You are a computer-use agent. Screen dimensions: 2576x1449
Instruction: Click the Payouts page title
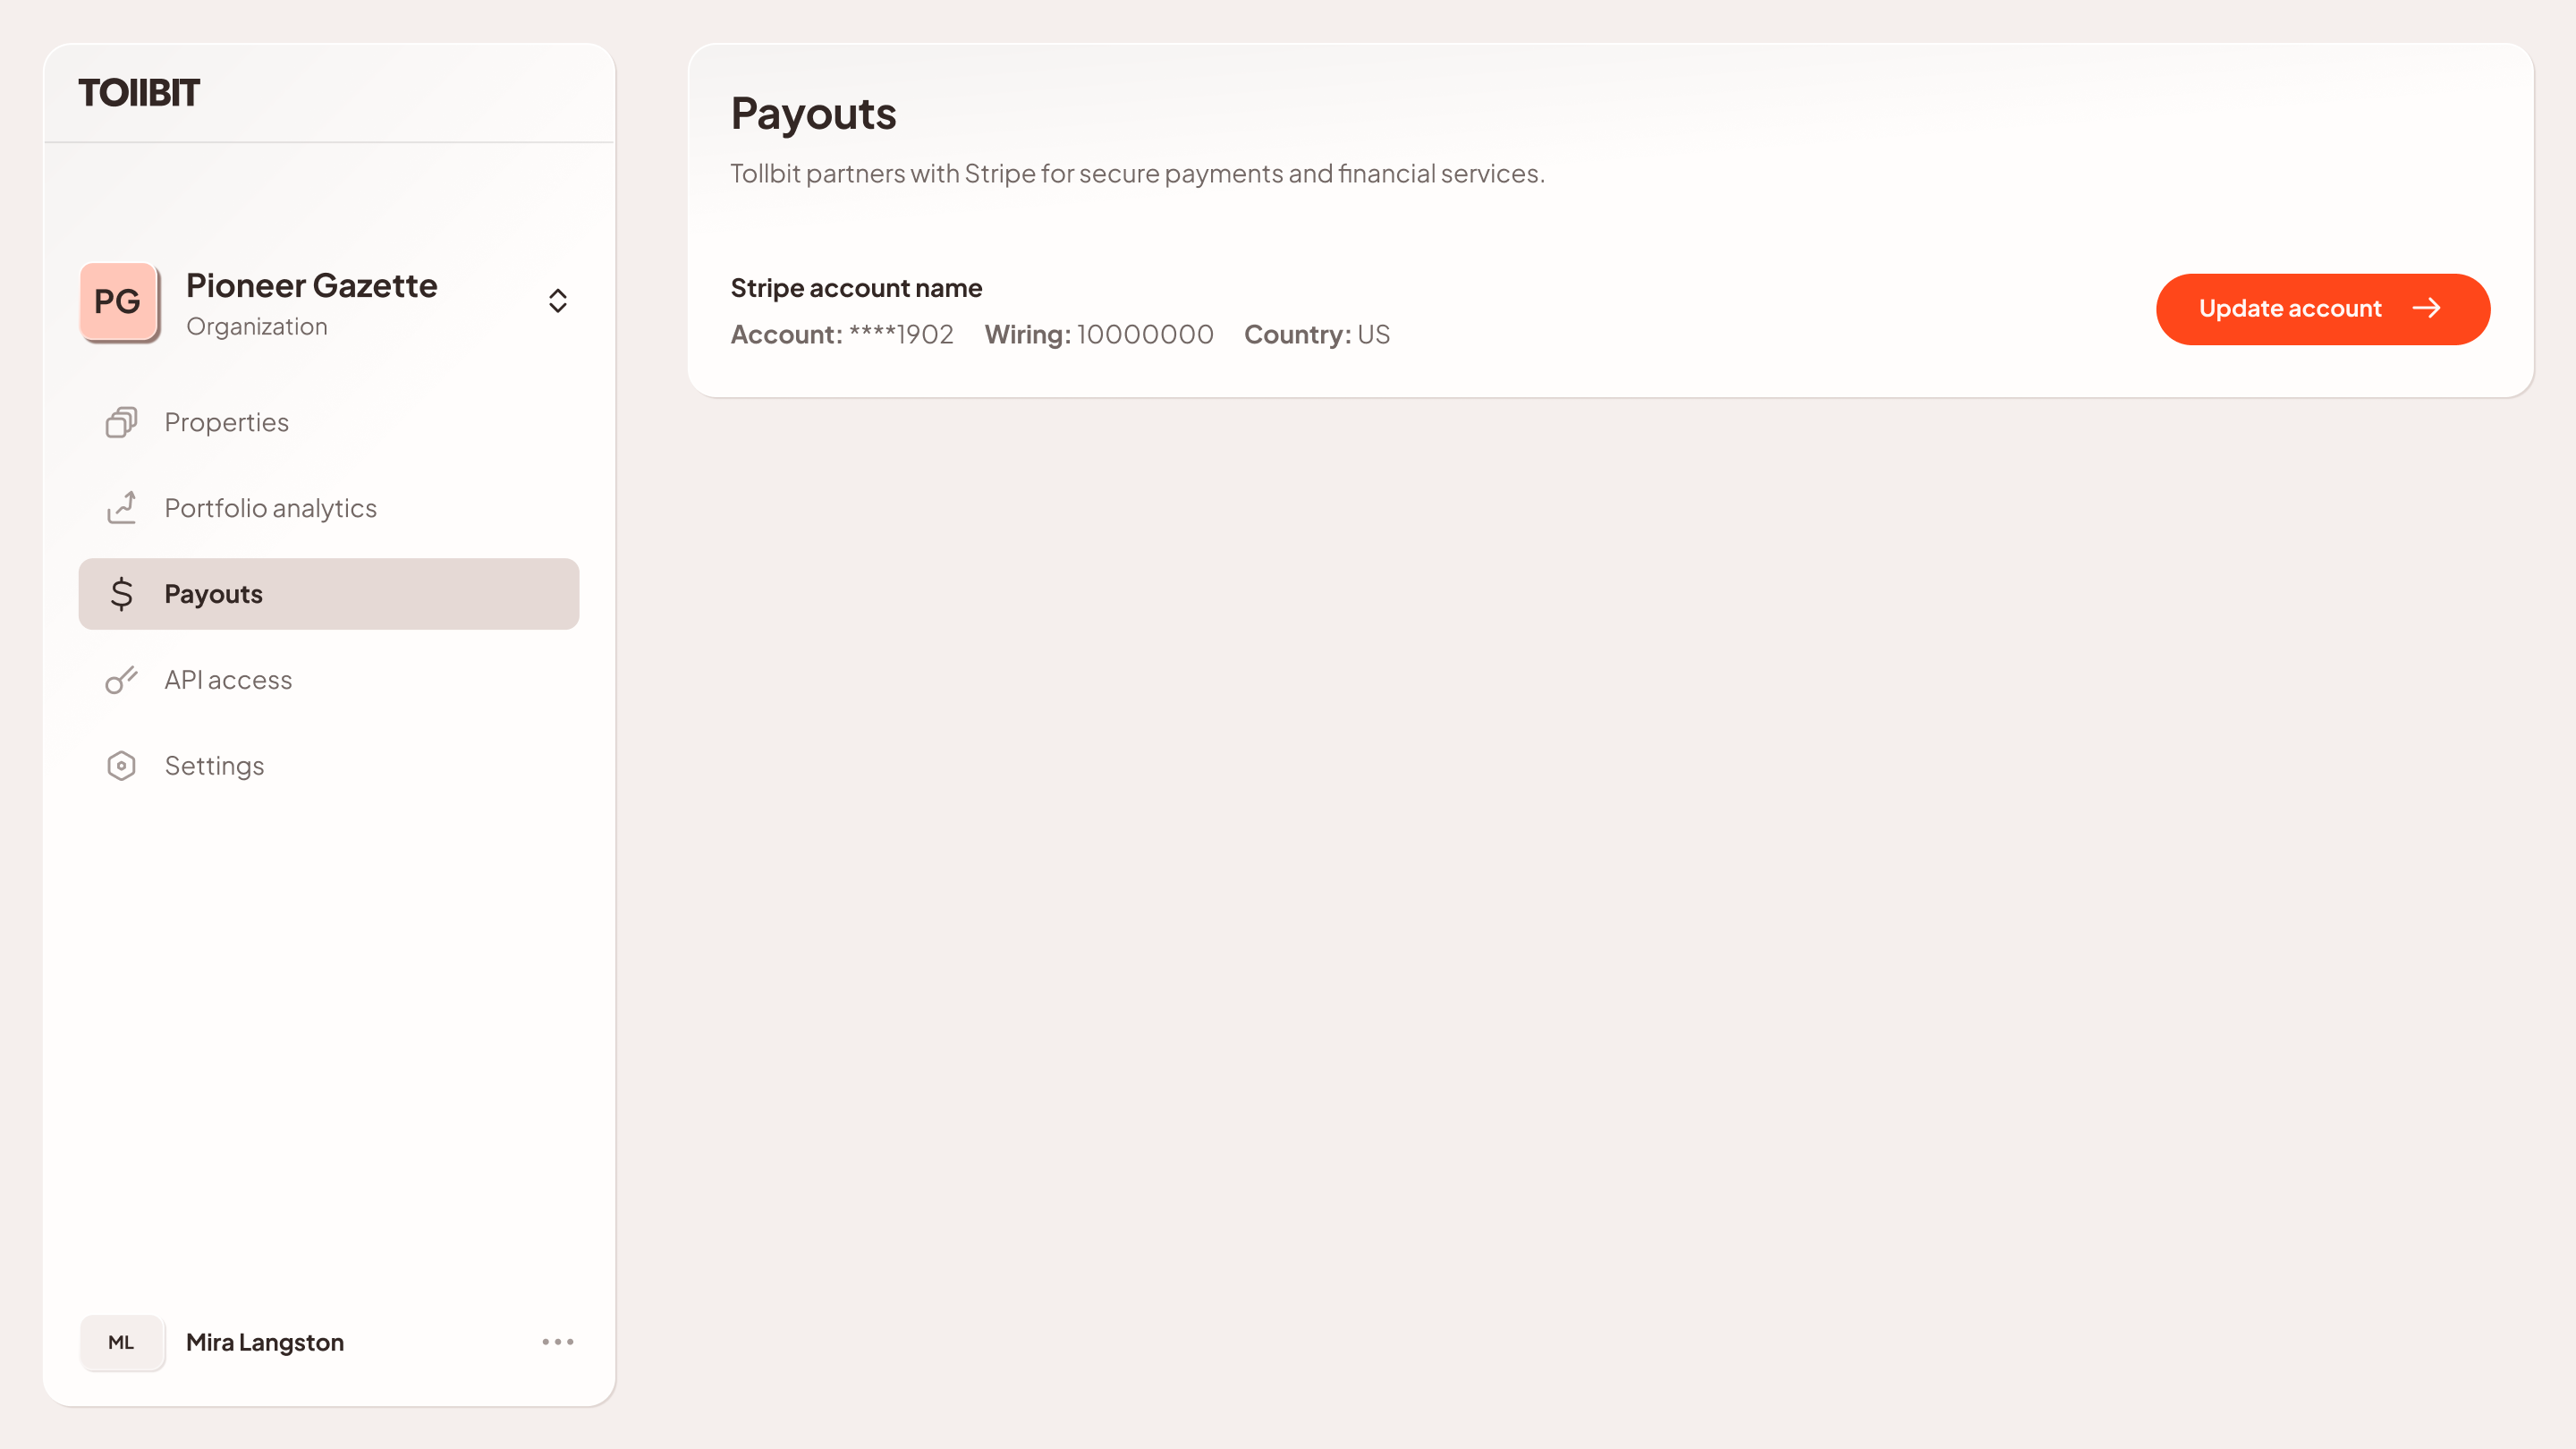tap(813, 113)
